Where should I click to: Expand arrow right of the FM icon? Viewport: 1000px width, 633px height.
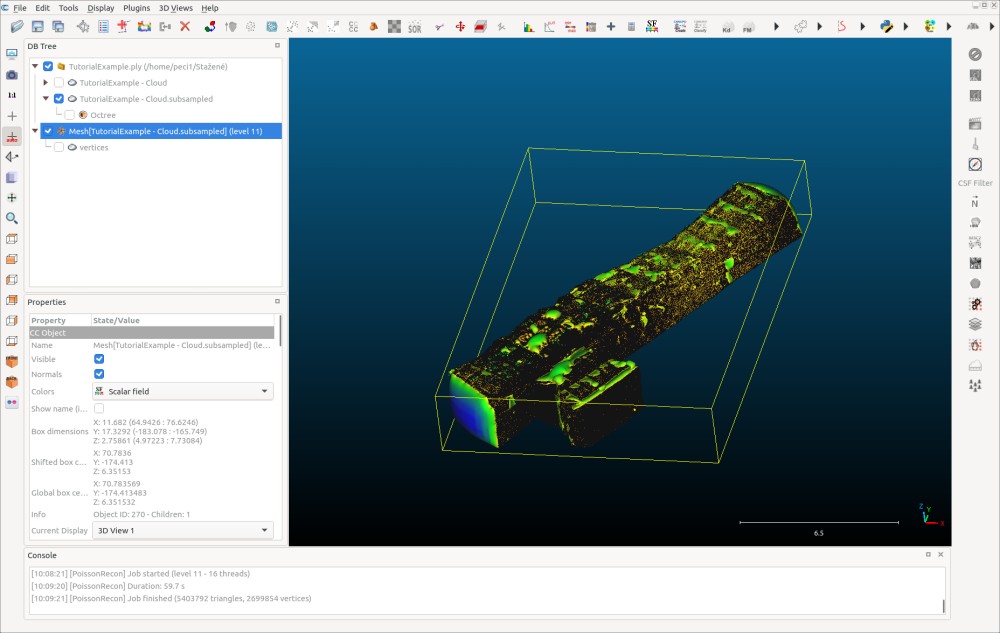[776, 27]
